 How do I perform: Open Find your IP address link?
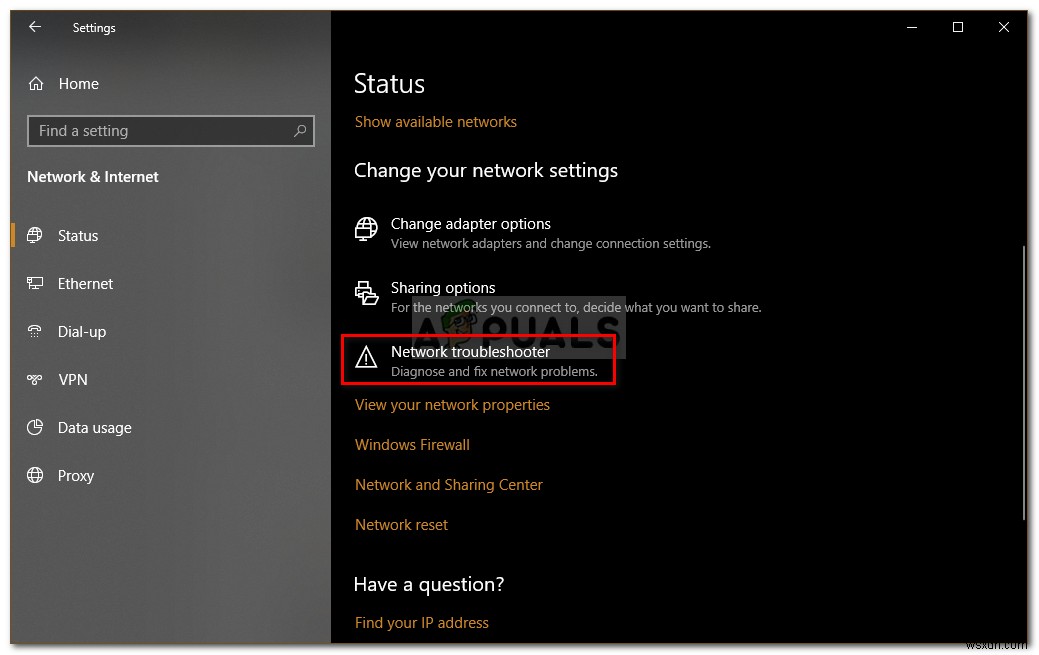pyautogui.click(x=422, y=623)
